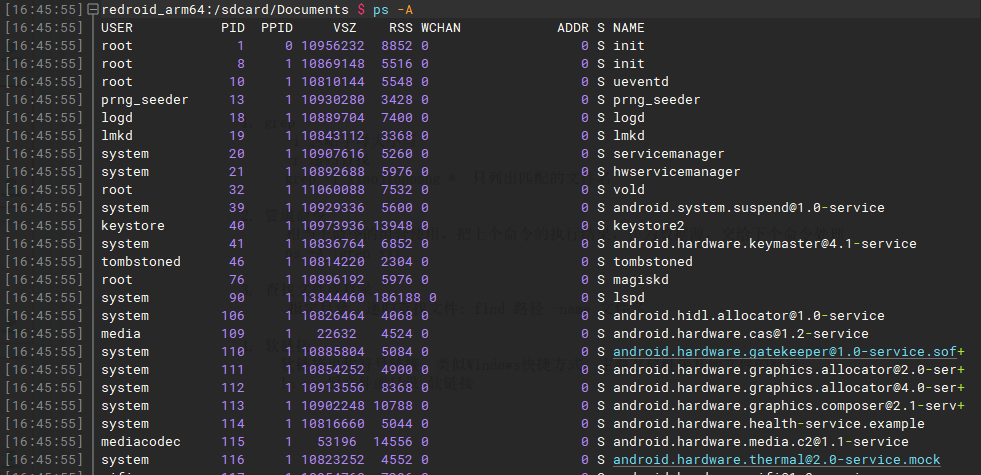Viewport: 981px width, 475px height.
Task: Click the 'mediacodec' user name
Action: 141,442
